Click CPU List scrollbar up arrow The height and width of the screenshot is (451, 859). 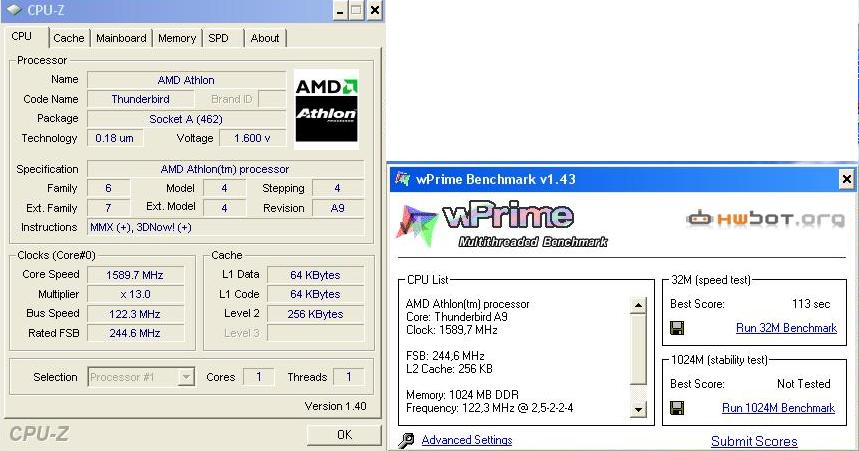pyautogui.click(x=638, y=305)
